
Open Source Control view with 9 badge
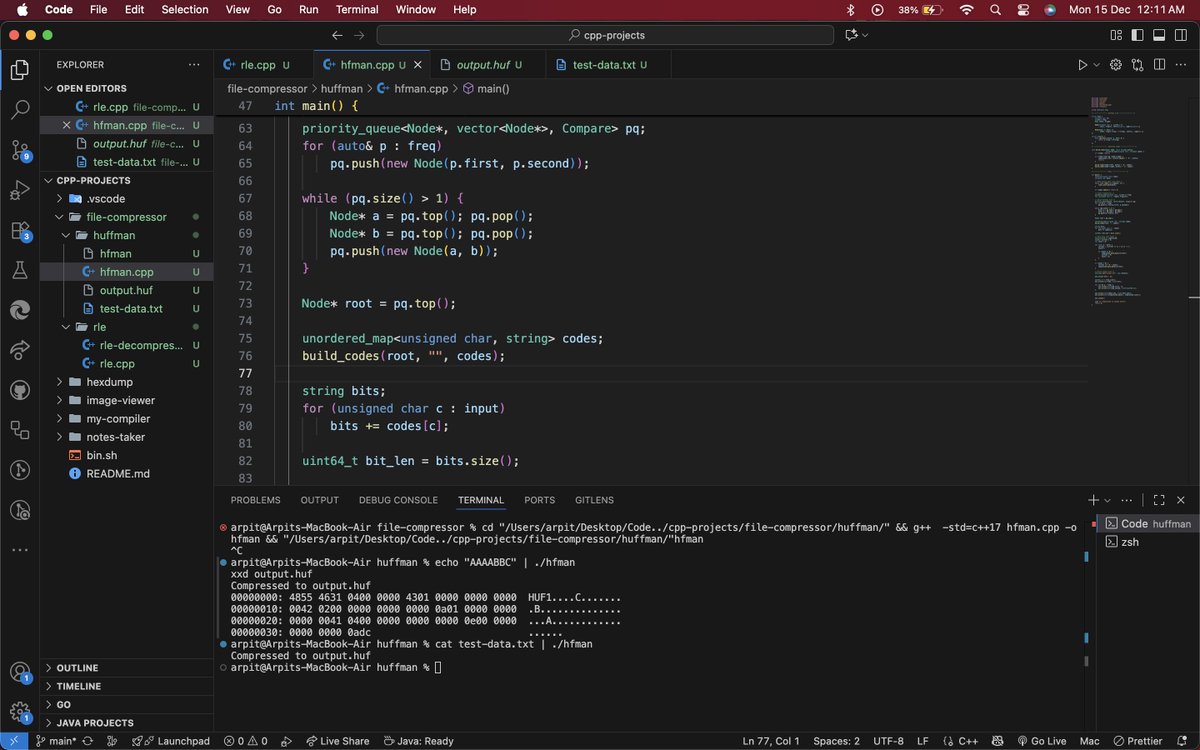click(19, 150)
